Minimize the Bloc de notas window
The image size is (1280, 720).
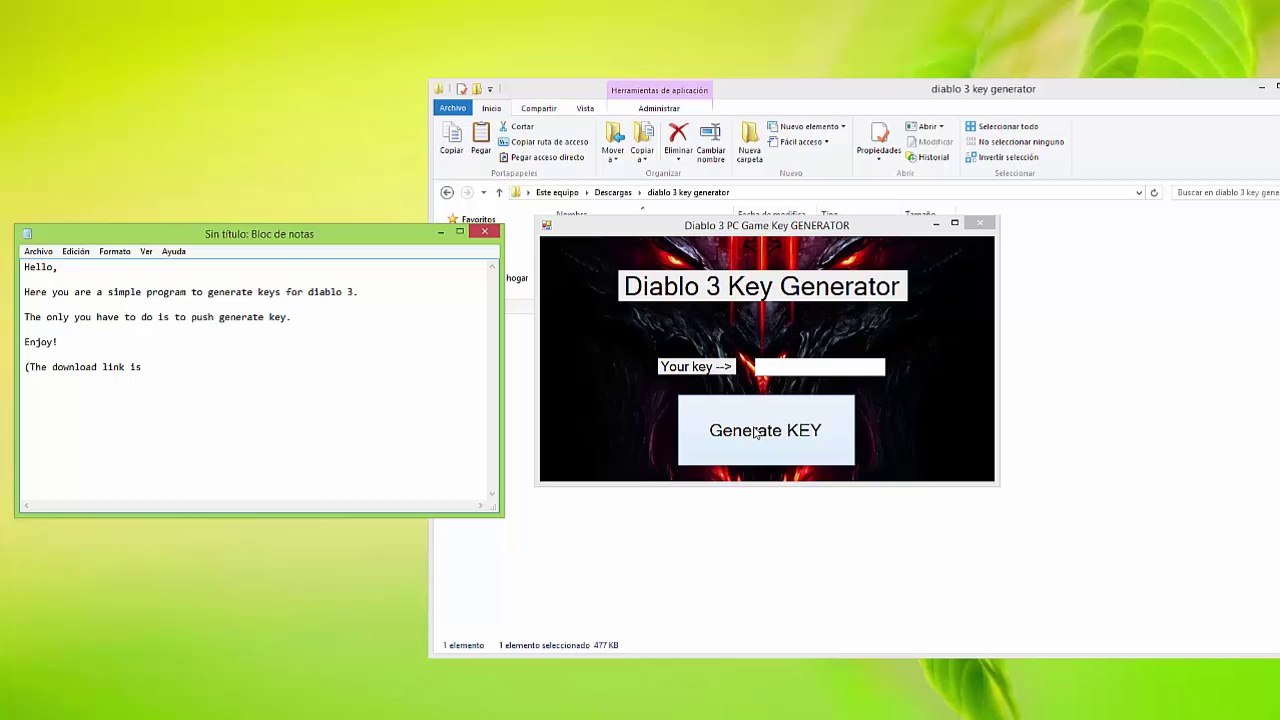pyautogui.click(x=441, y=233)
